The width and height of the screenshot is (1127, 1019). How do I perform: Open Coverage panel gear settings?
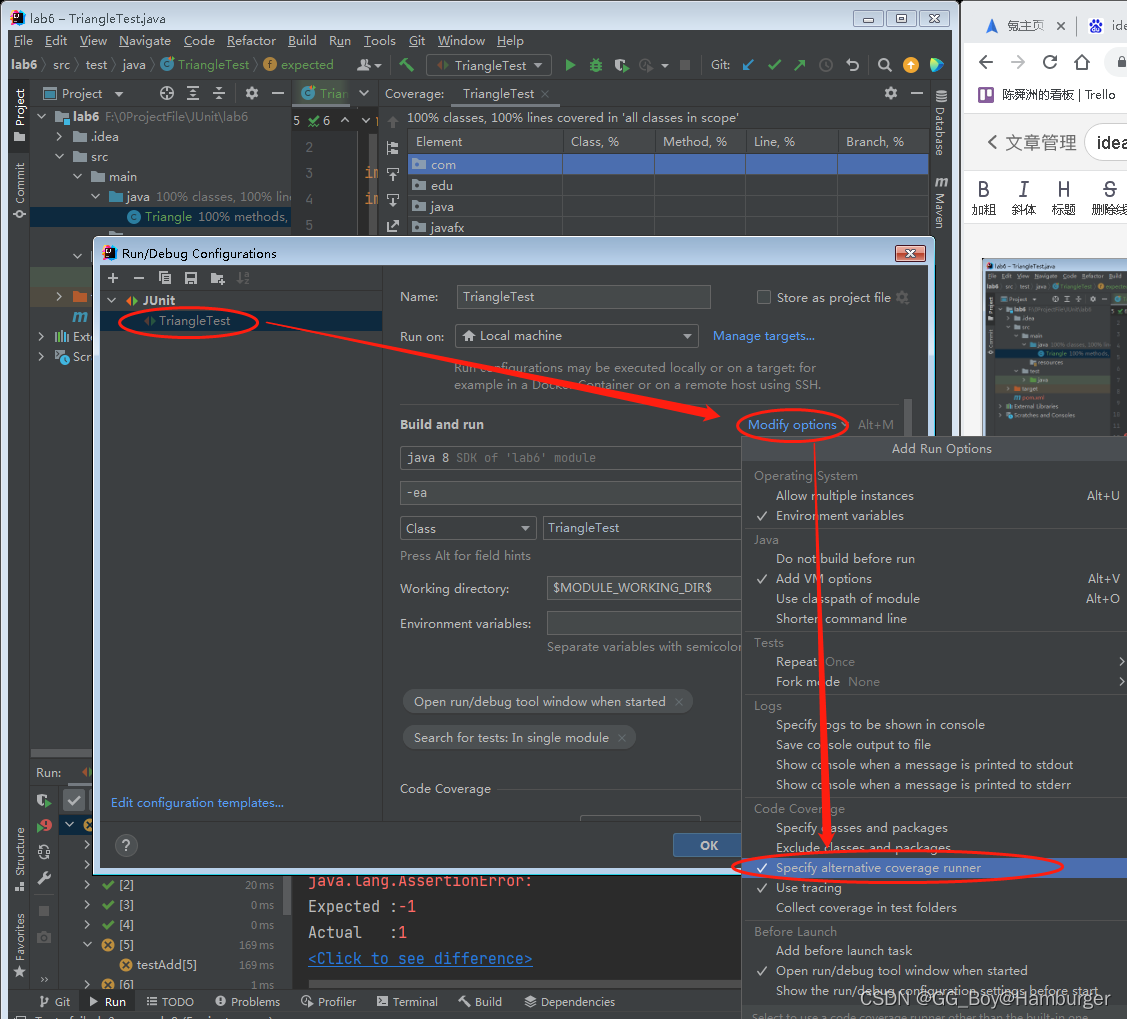tap(891, 93)
